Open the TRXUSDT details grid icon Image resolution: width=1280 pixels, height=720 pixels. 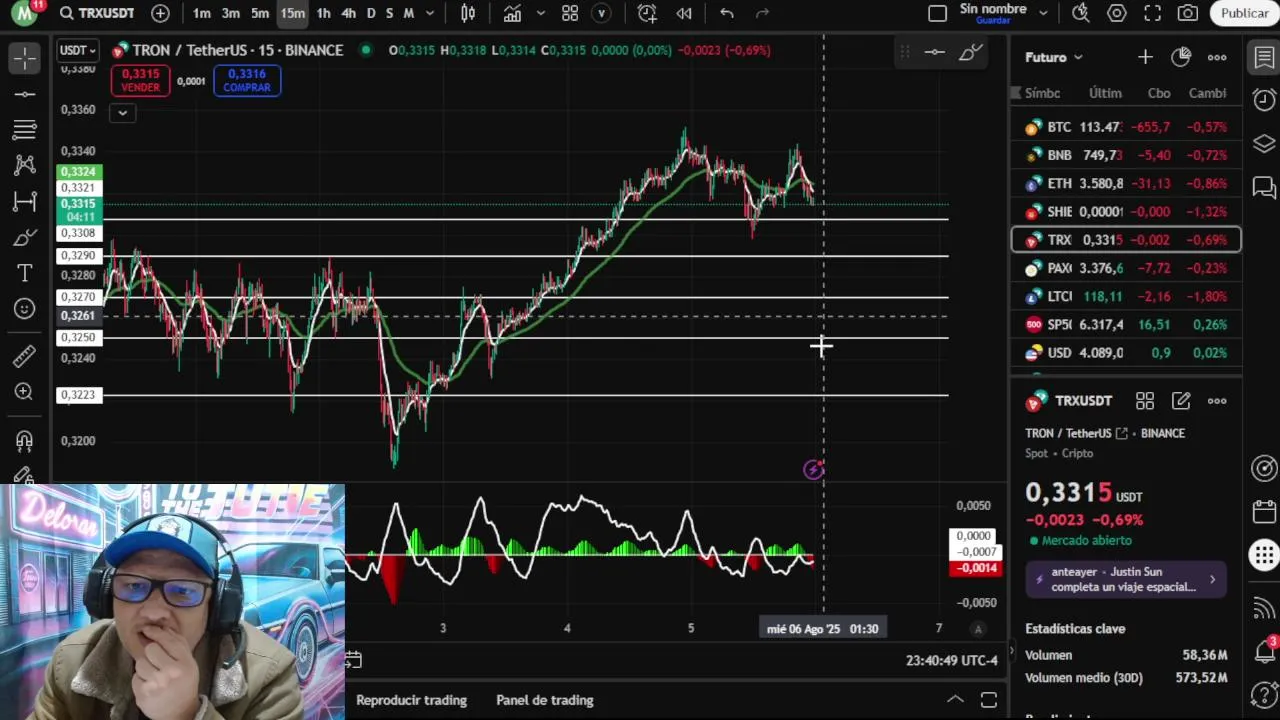(1145, 401)
